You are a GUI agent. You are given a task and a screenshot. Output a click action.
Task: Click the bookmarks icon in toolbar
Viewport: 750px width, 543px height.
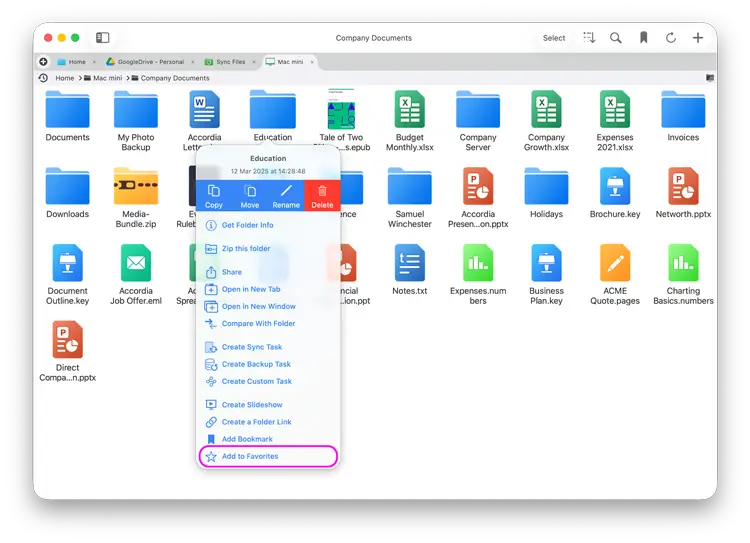(643, 38)
